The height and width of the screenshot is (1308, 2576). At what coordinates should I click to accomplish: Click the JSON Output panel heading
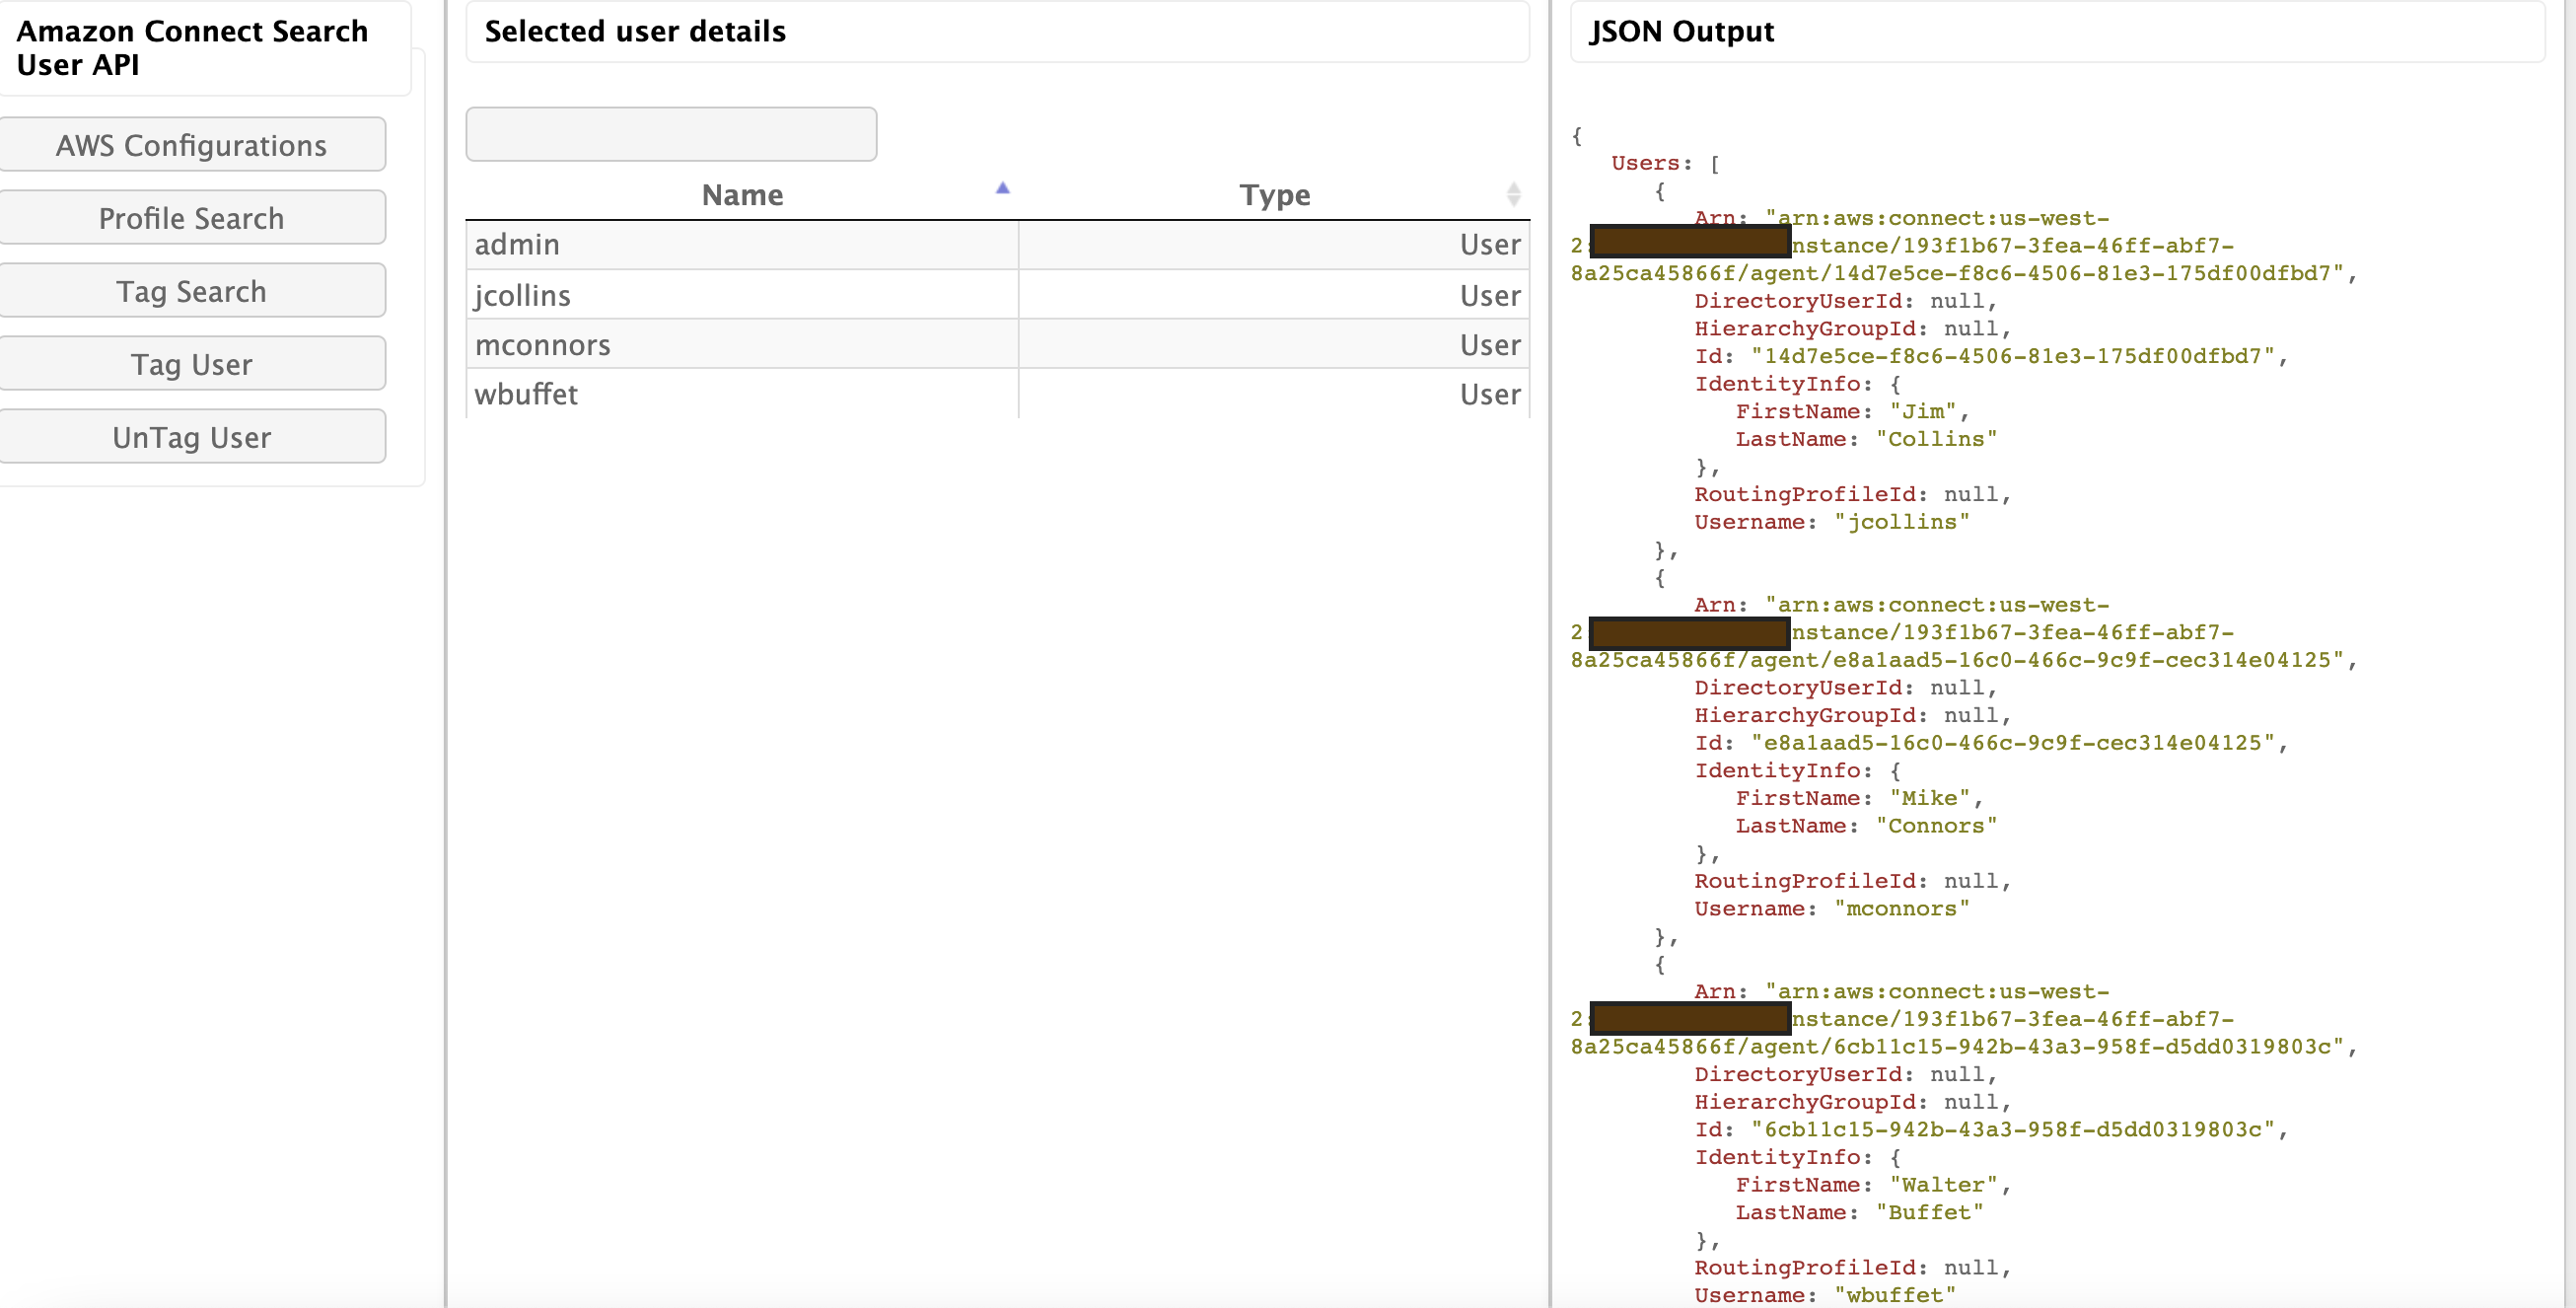point(1682,32)
